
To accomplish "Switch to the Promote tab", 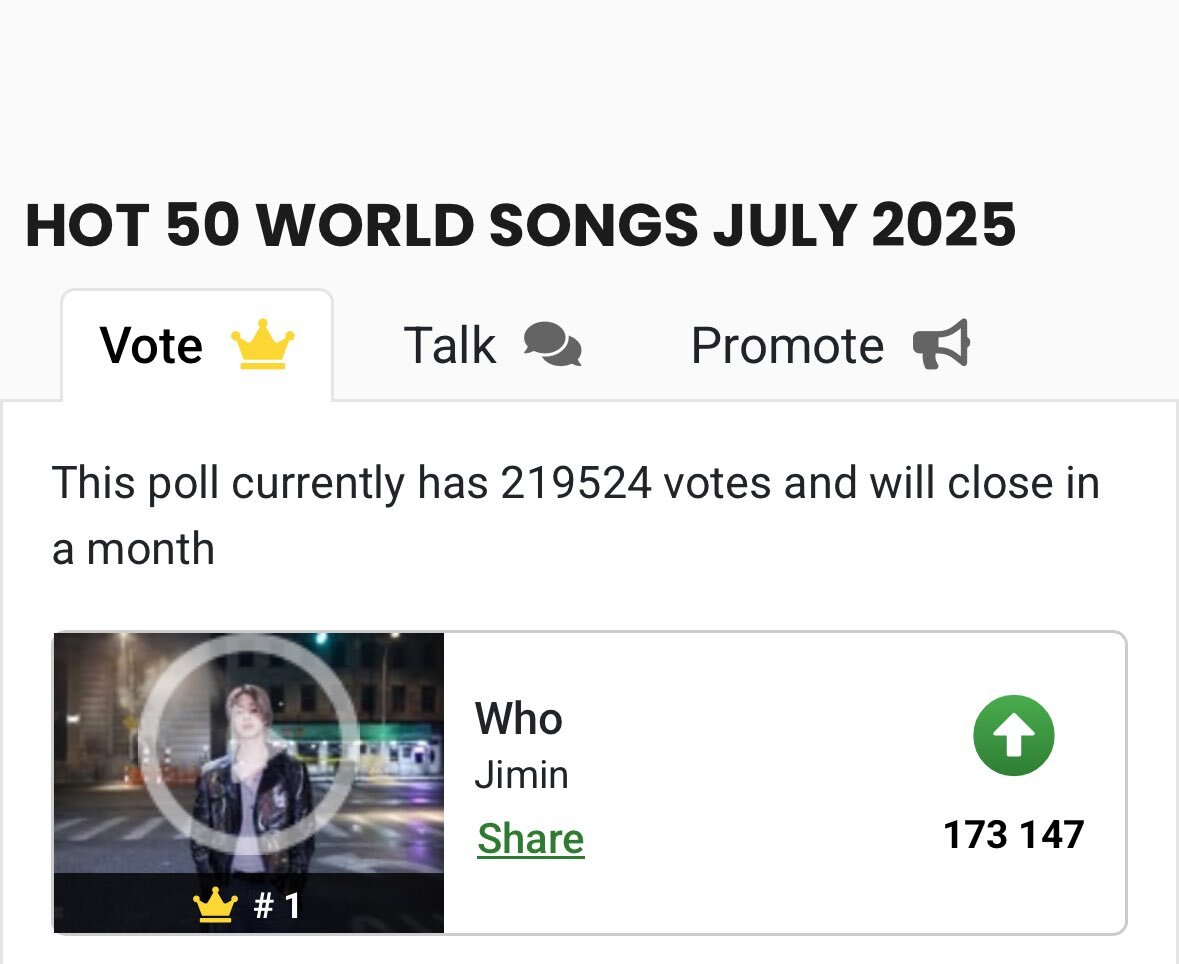I will click(830, 345).
